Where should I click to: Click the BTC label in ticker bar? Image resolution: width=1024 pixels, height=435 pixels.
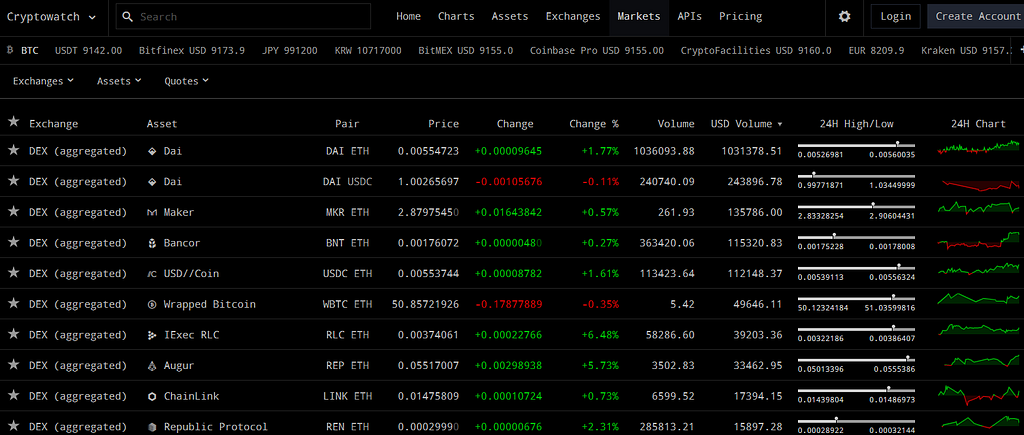point(29,50)
